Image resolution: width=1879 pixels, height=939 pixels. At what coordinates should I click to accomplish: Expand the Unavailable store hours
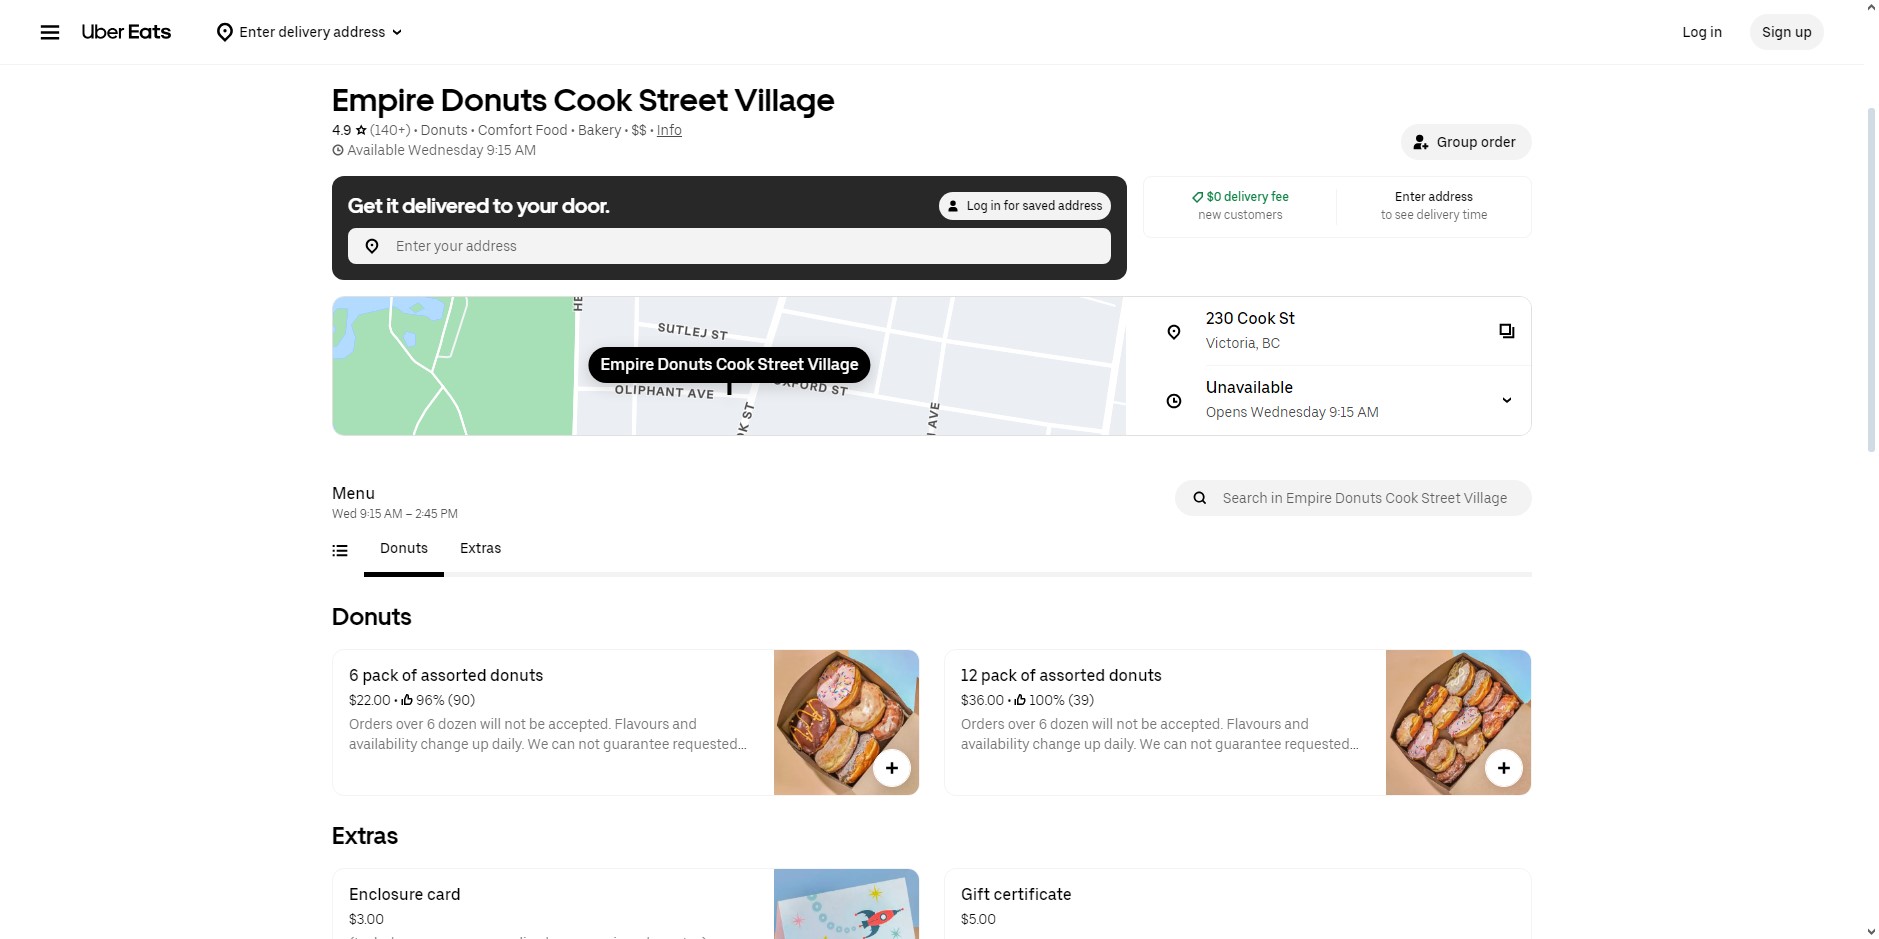coord(1506,400)
